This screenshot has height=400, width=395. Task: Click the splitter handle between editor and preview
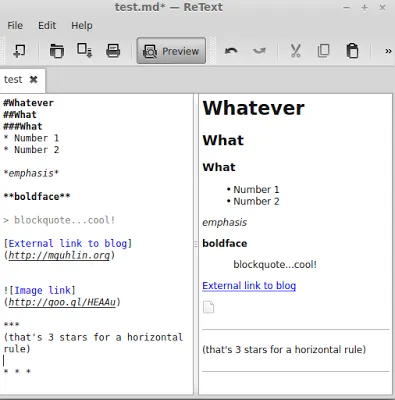196,244
